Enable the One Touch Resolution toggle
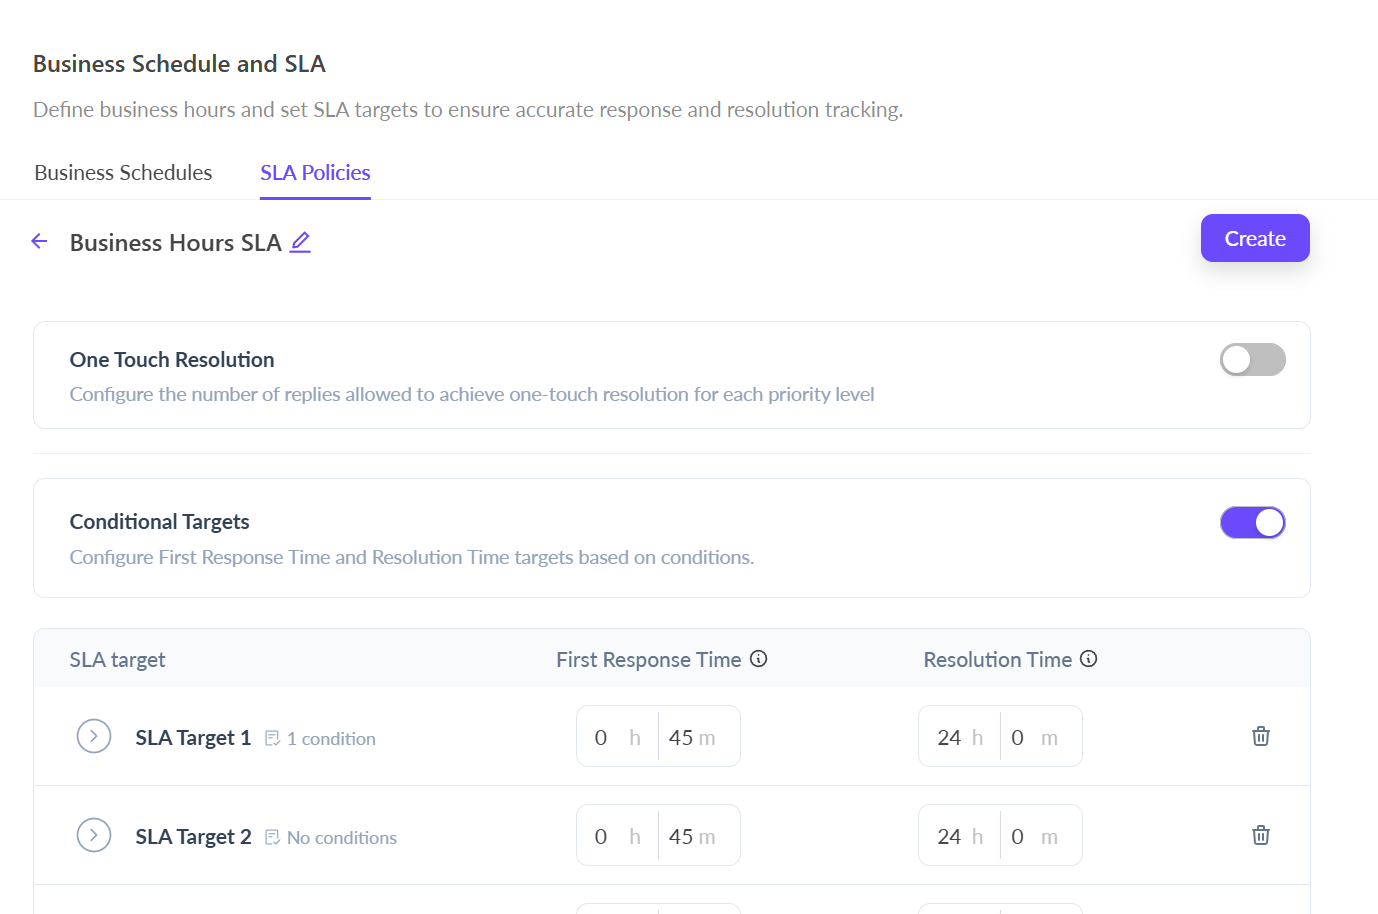 [x=1252, y=360]
